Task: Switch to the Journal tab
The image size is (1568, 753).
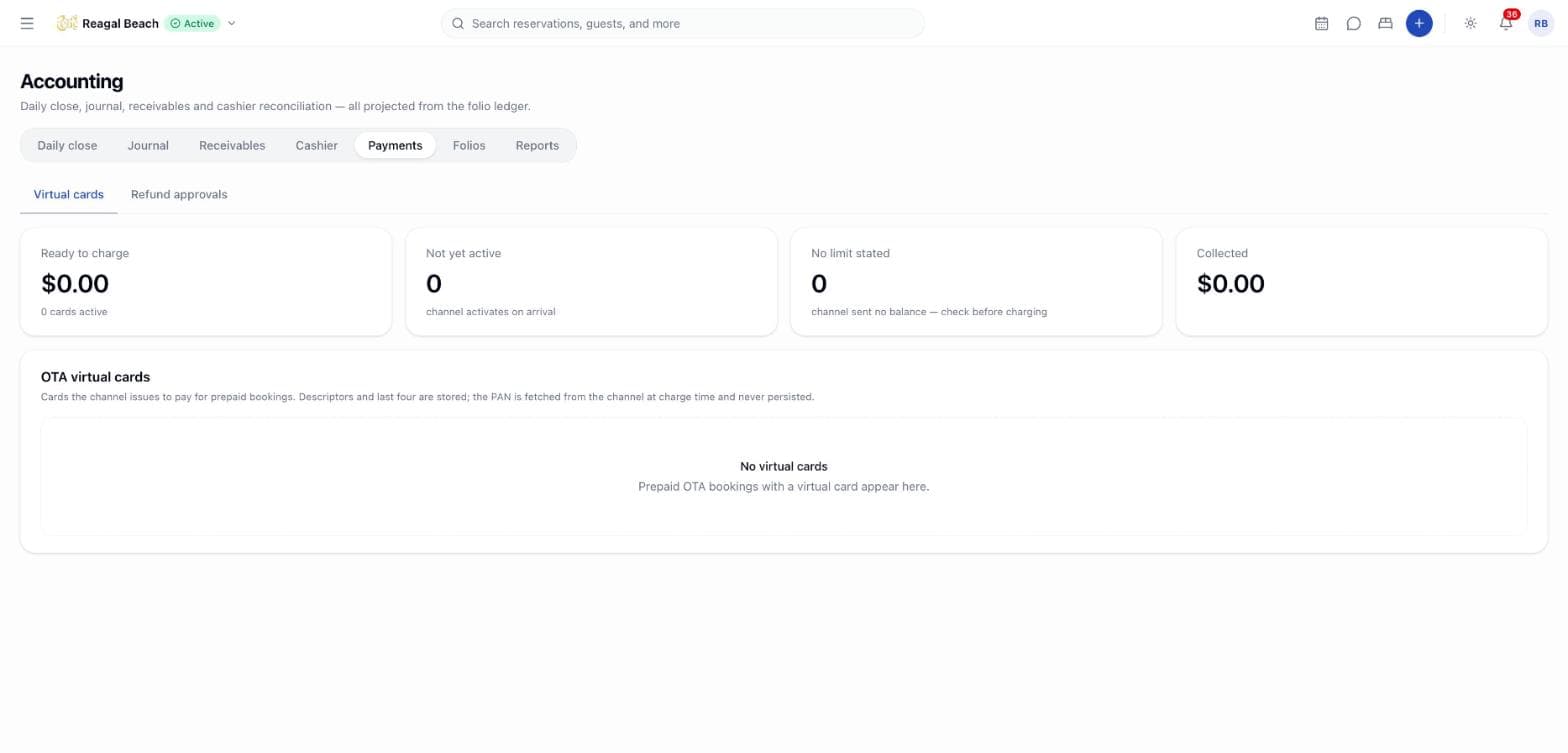Action: click(148, 145)
